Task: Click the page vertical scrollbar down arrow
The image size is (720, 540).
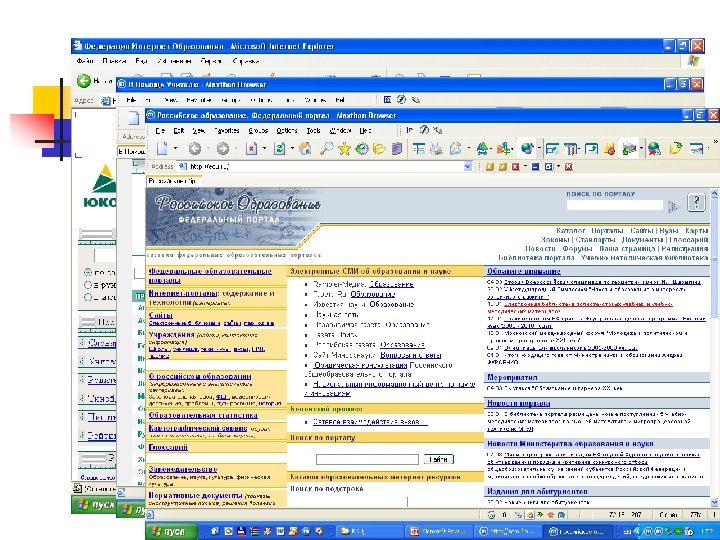Action: pos(715,502)
